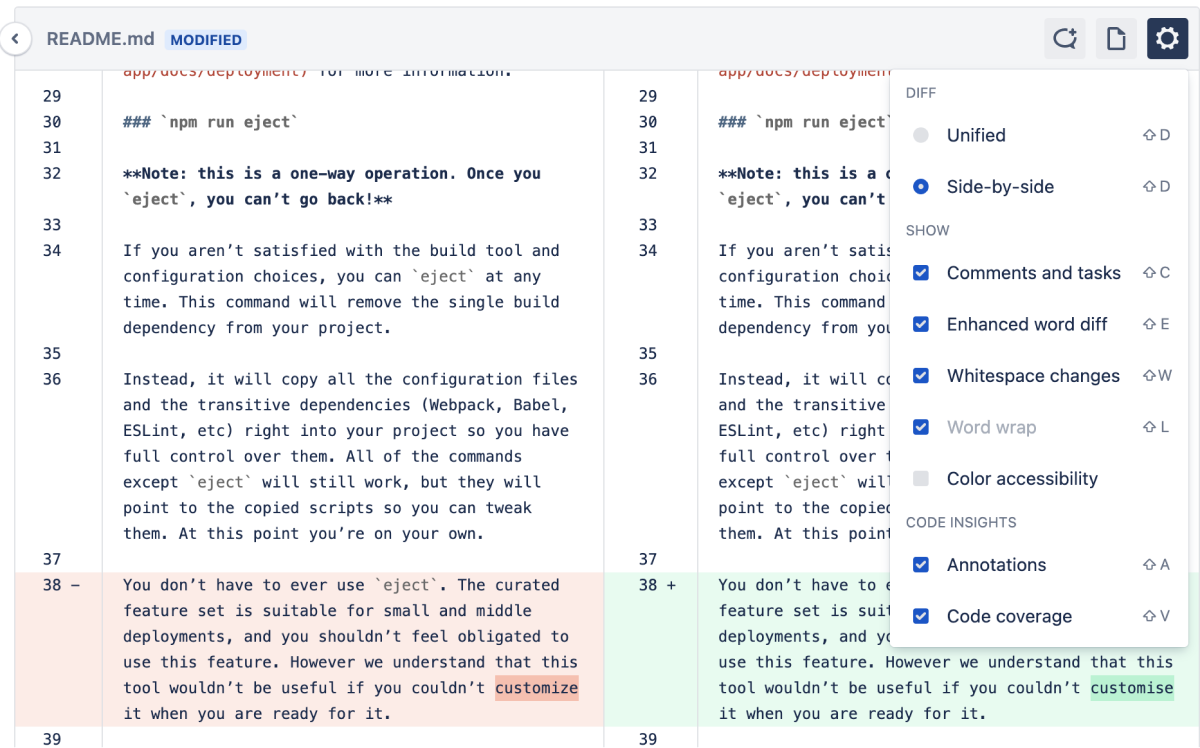Uncheck the Comments and tasks checkbox
The image size is (1200, 748).
(x=921, y=273)
